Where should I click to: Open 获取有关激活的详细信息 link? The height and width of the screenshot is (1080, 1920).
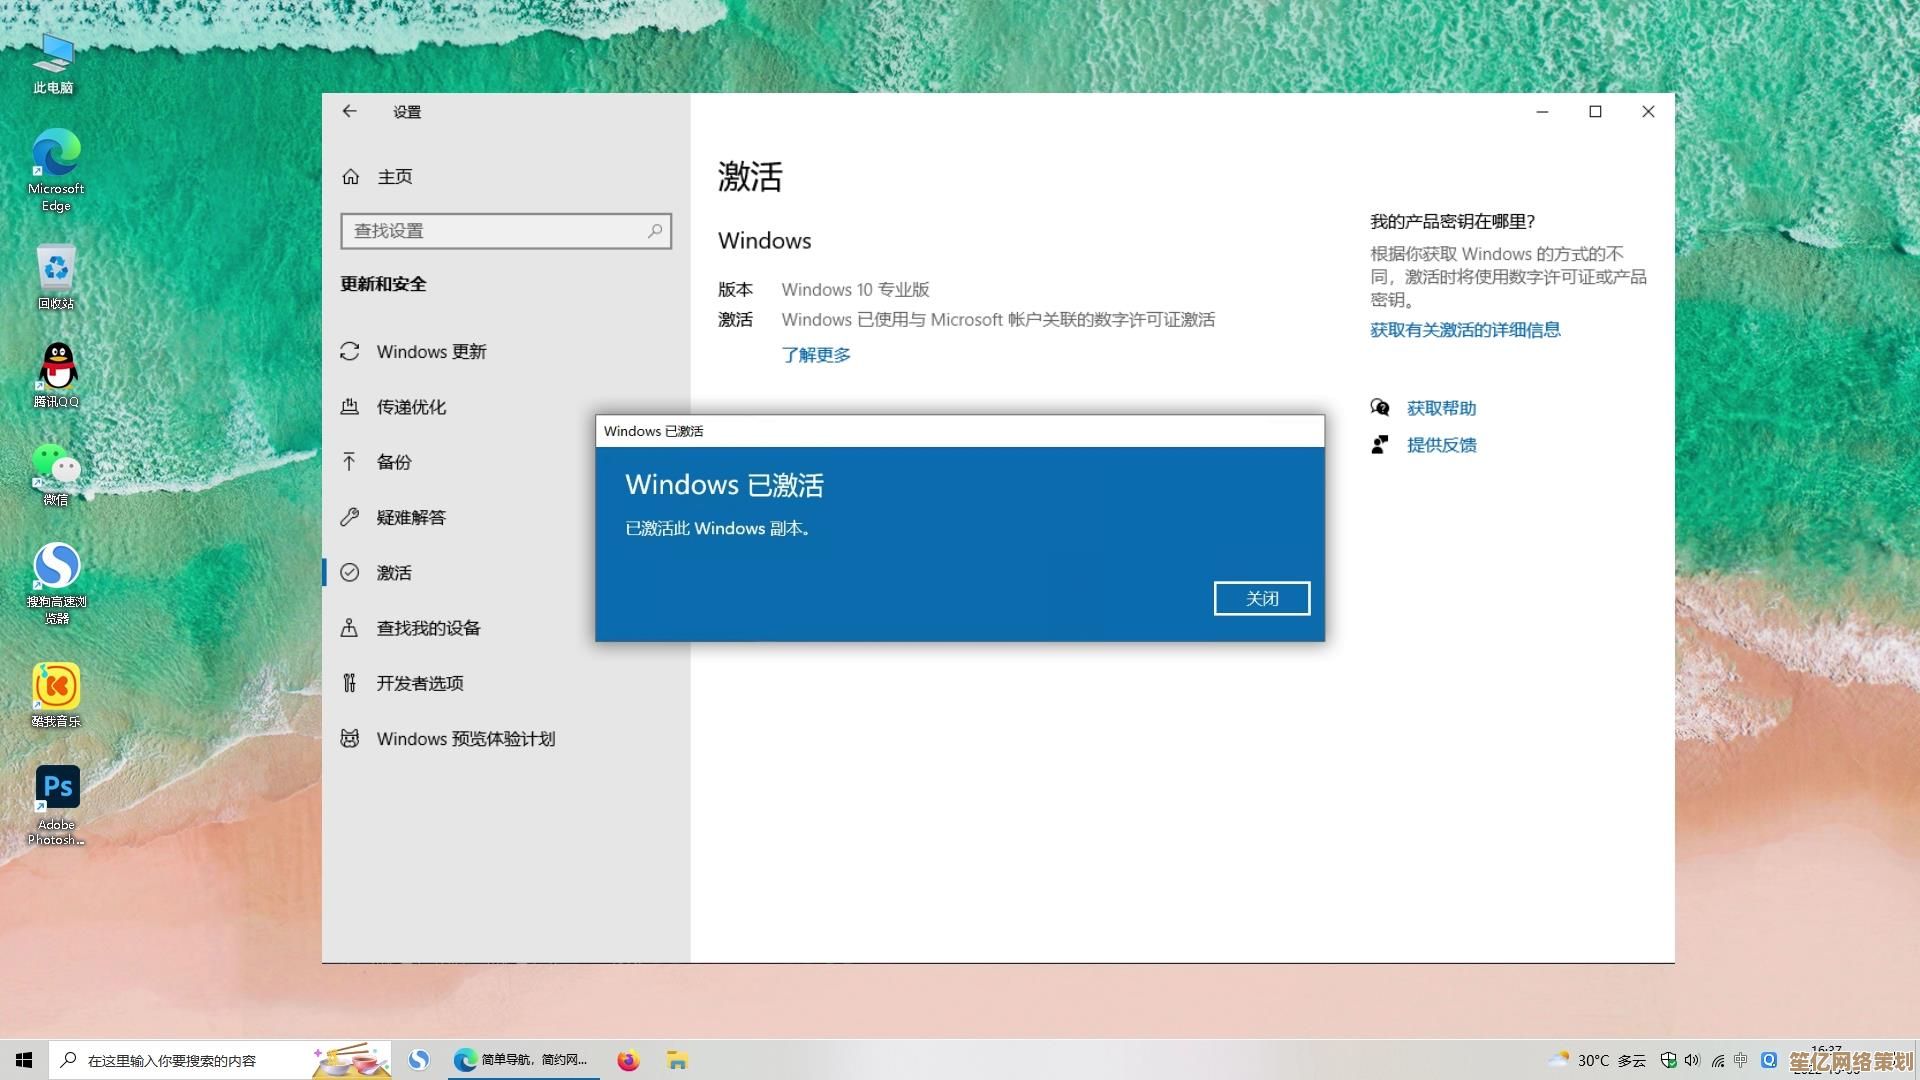coord(1464,330)
